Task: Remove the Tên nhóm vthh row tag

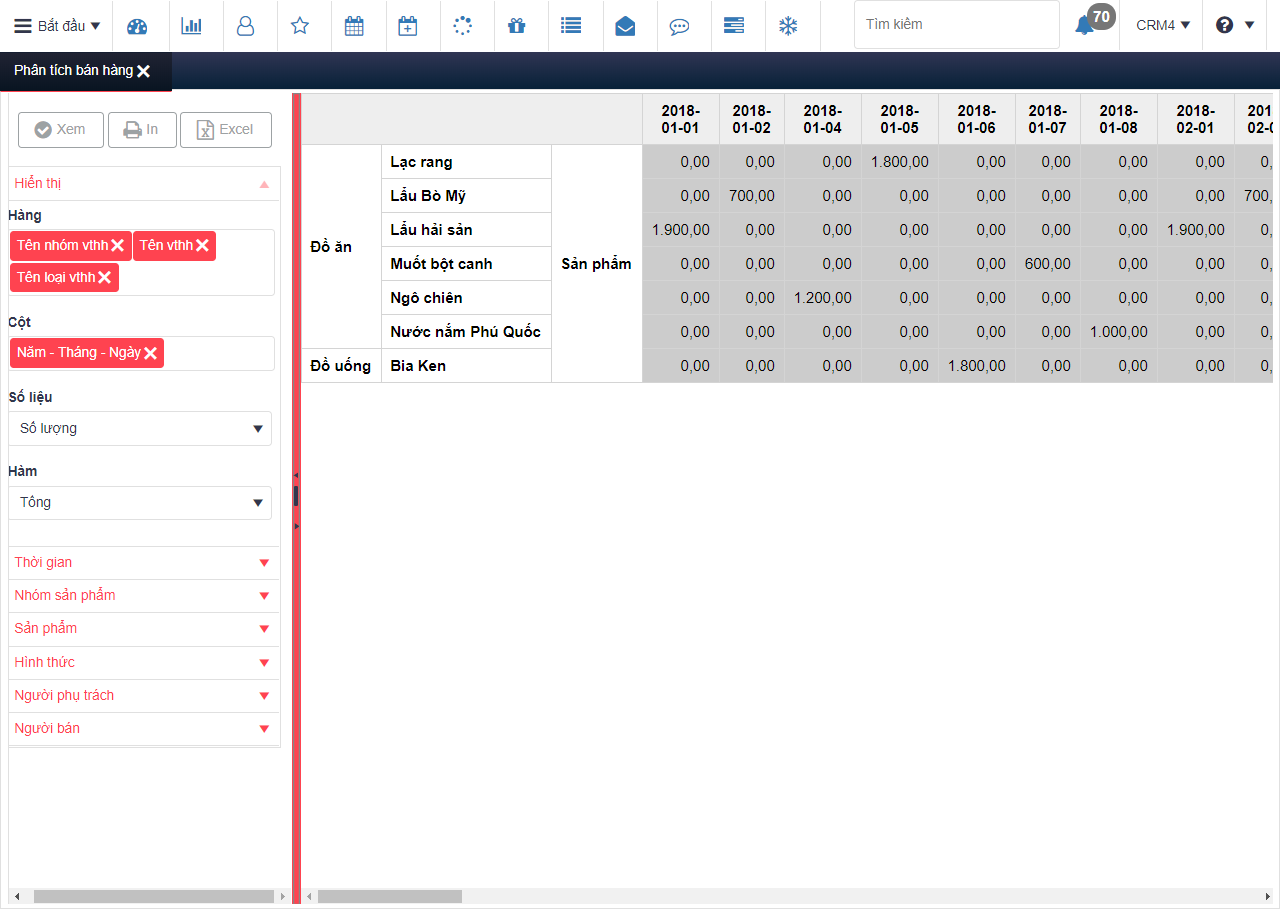Action: click(x=117, y=246)
